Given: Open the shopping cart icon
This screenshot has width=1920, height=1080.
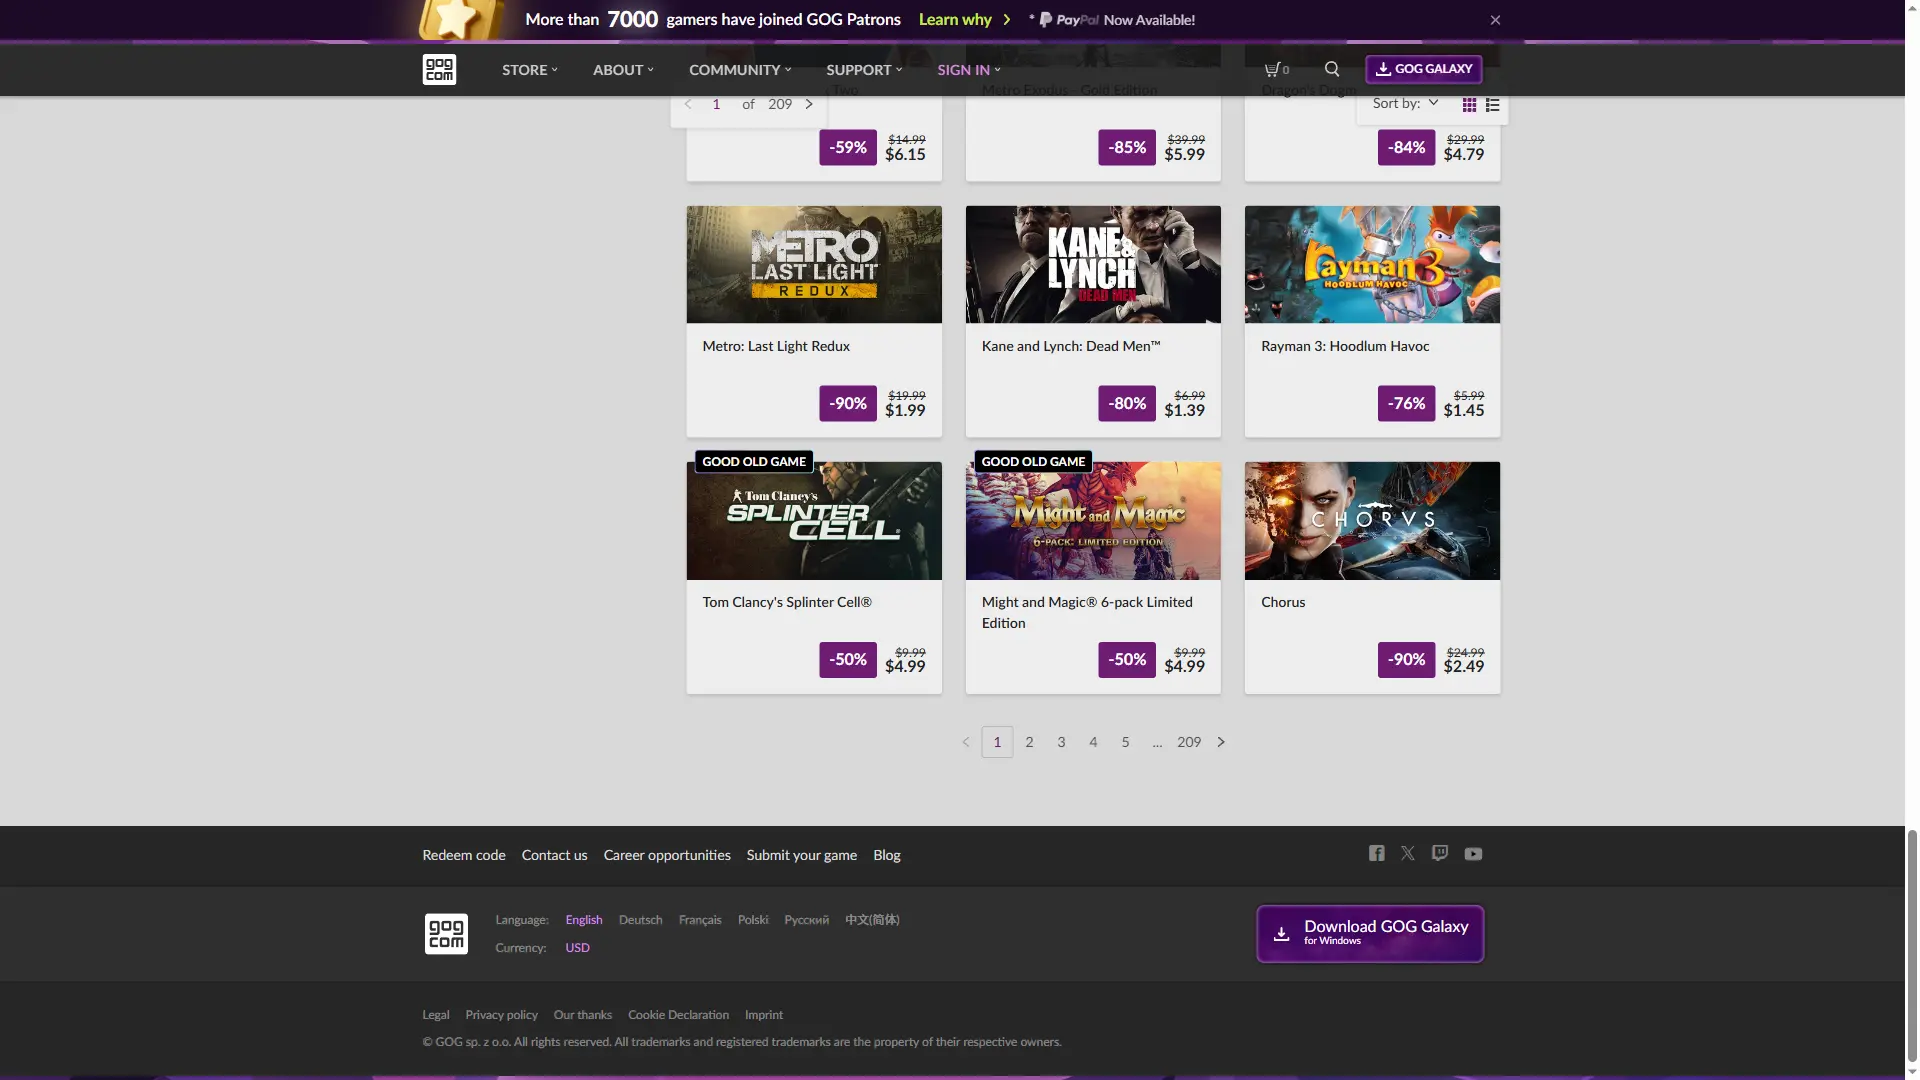Looking at the screenshot, I should [1275, 69].
